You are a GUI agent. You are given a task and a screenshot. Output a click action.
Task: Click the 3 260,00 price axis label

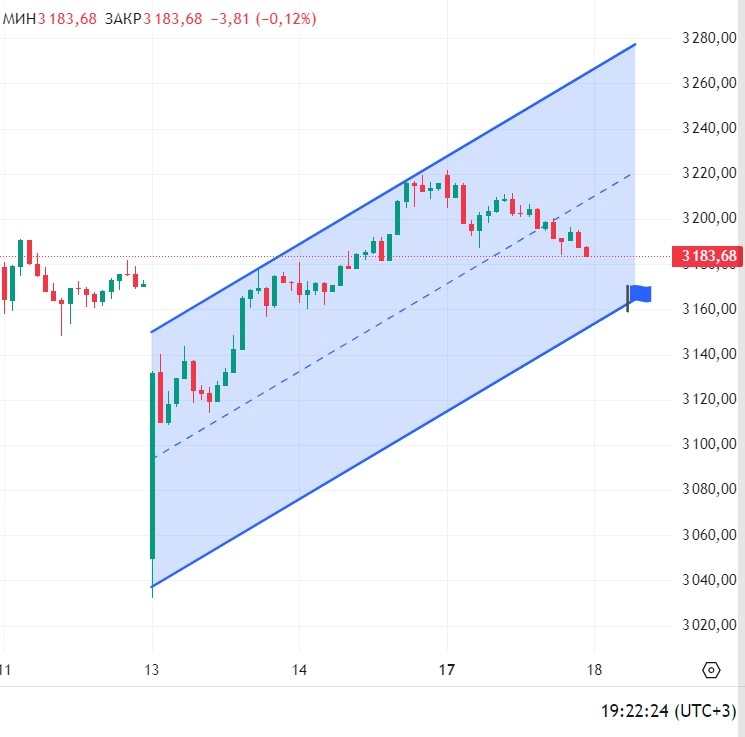coord(709,83)
